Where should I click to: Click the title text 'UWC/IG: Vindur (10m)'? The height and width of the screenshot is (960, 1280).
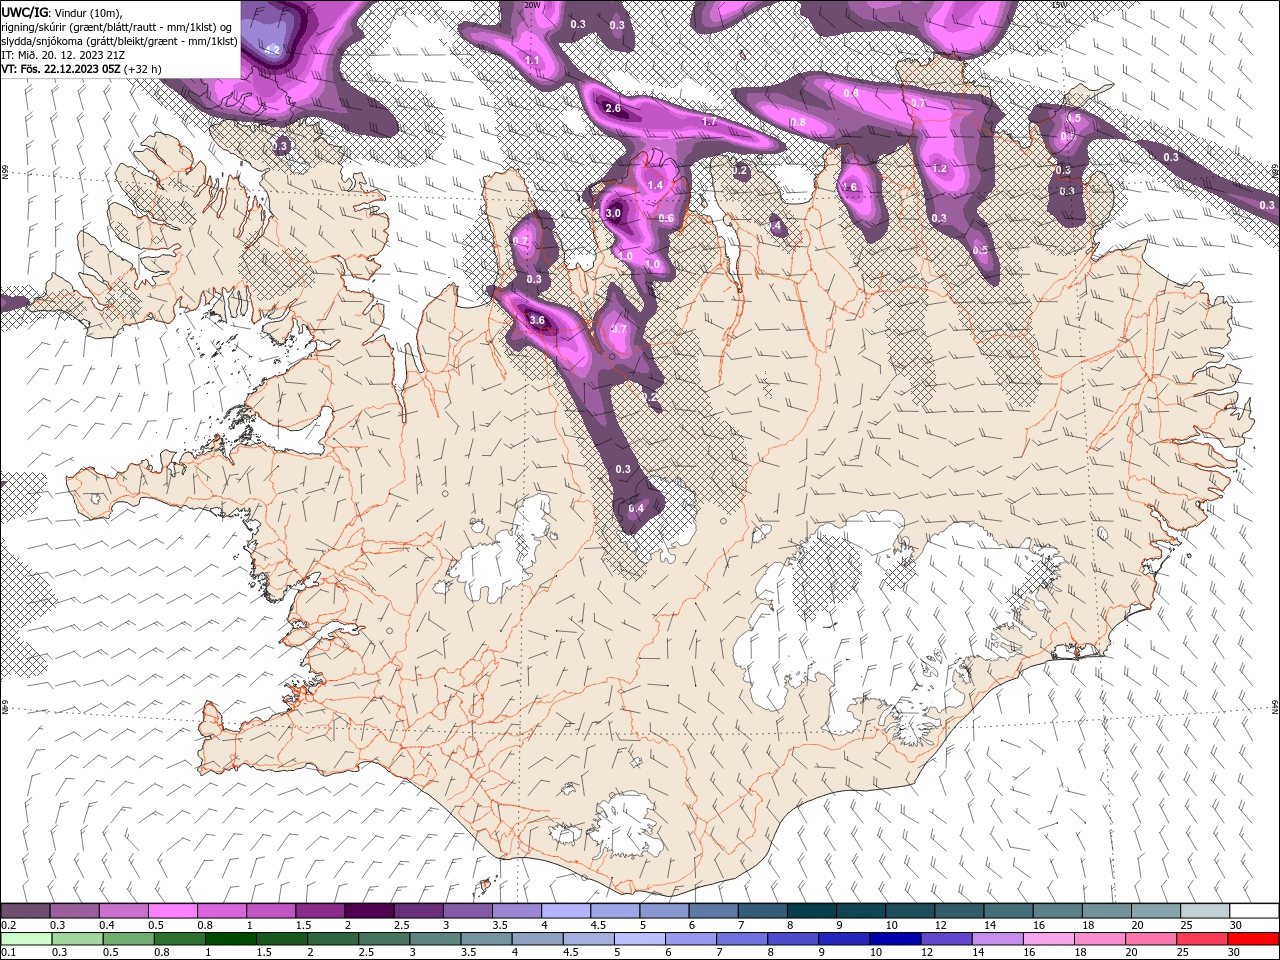tap(61, 12)
